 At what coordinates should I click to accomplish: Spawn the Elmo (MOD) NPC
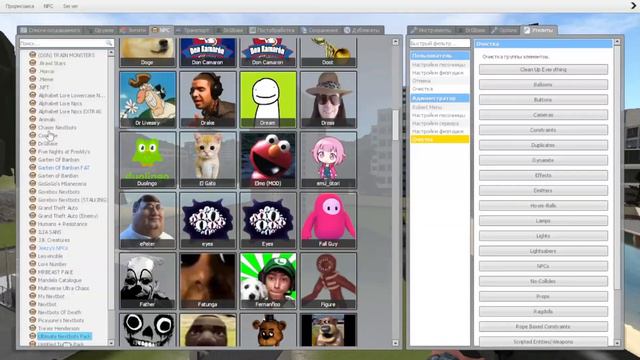pos(268,160)
